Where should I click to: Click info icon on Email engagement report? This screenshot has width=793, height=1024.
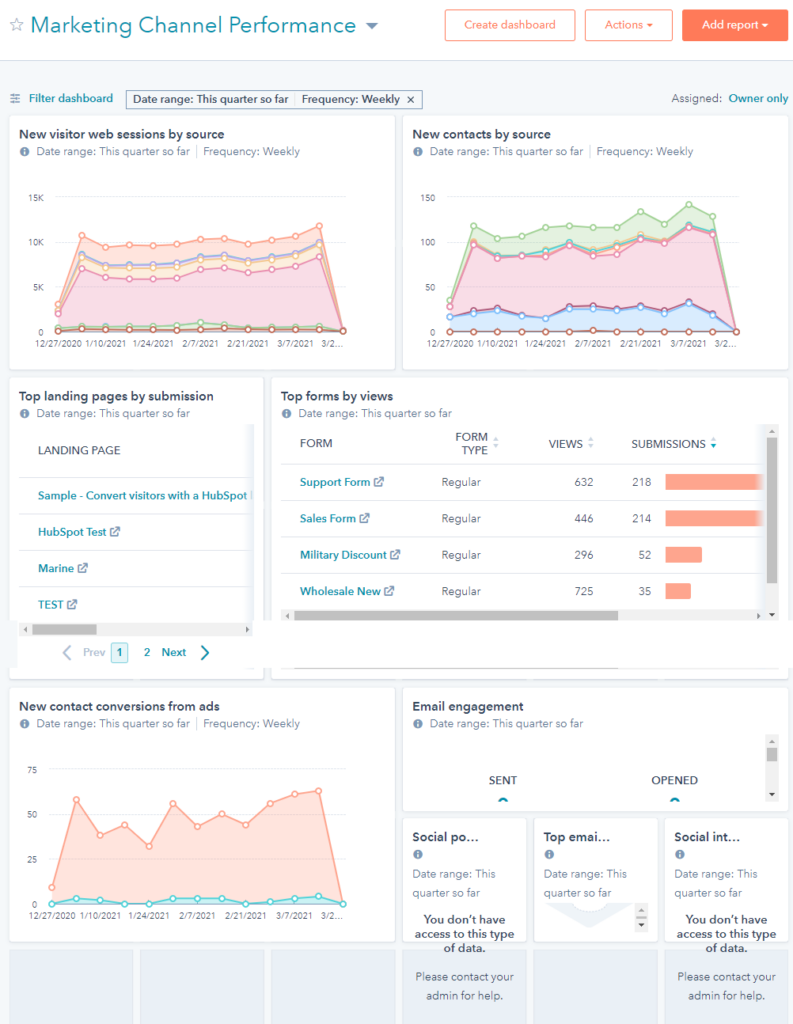(x=418, y=724)
